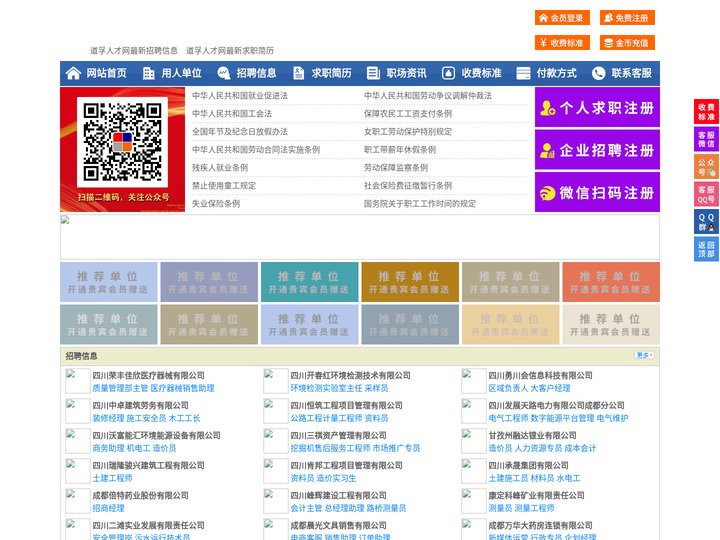Open 保障农民工工资支付条例 article

click(x=408, y=113)
